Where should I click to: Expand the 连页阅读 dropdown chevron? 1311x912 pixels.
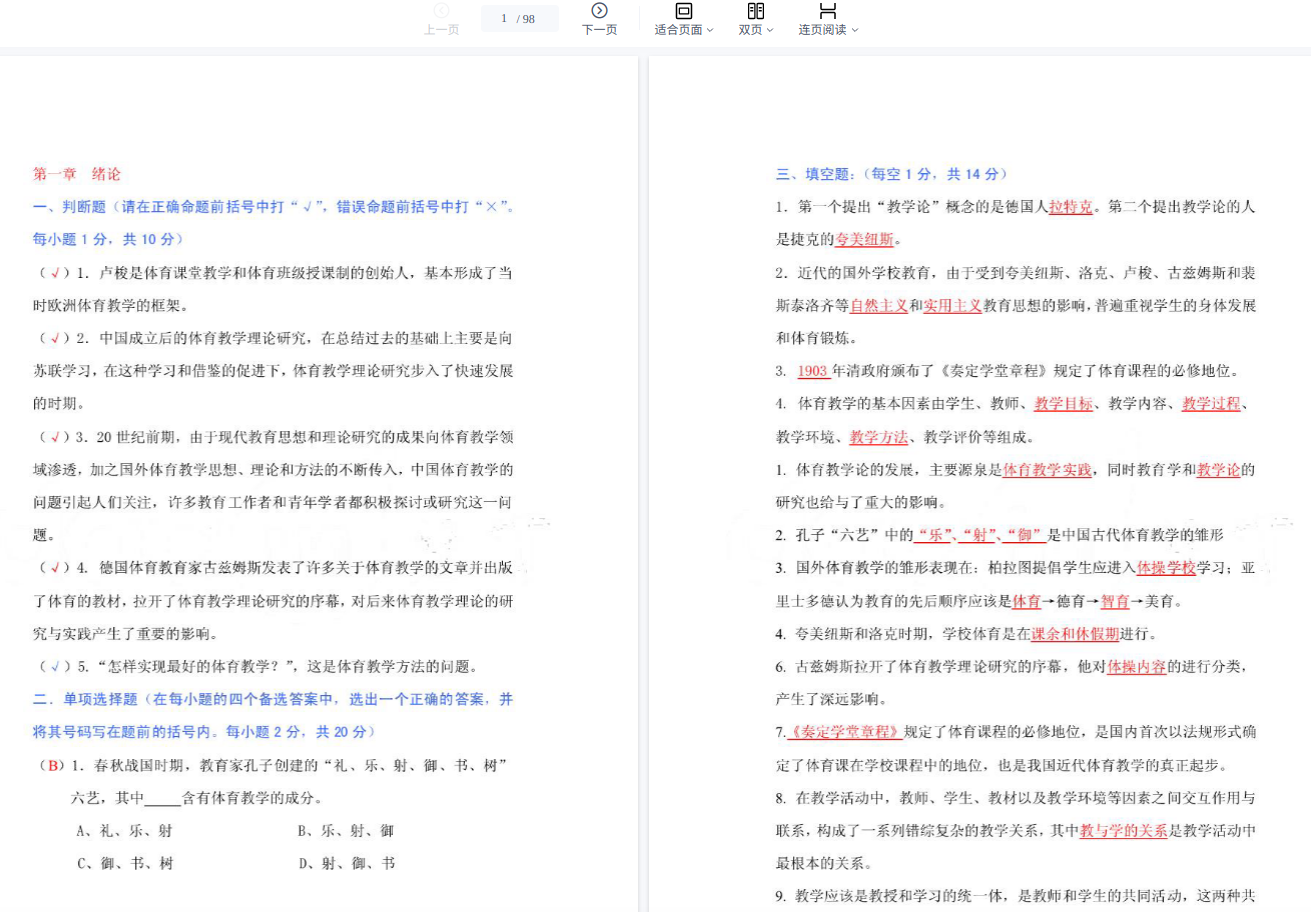(x=854, y=30)
